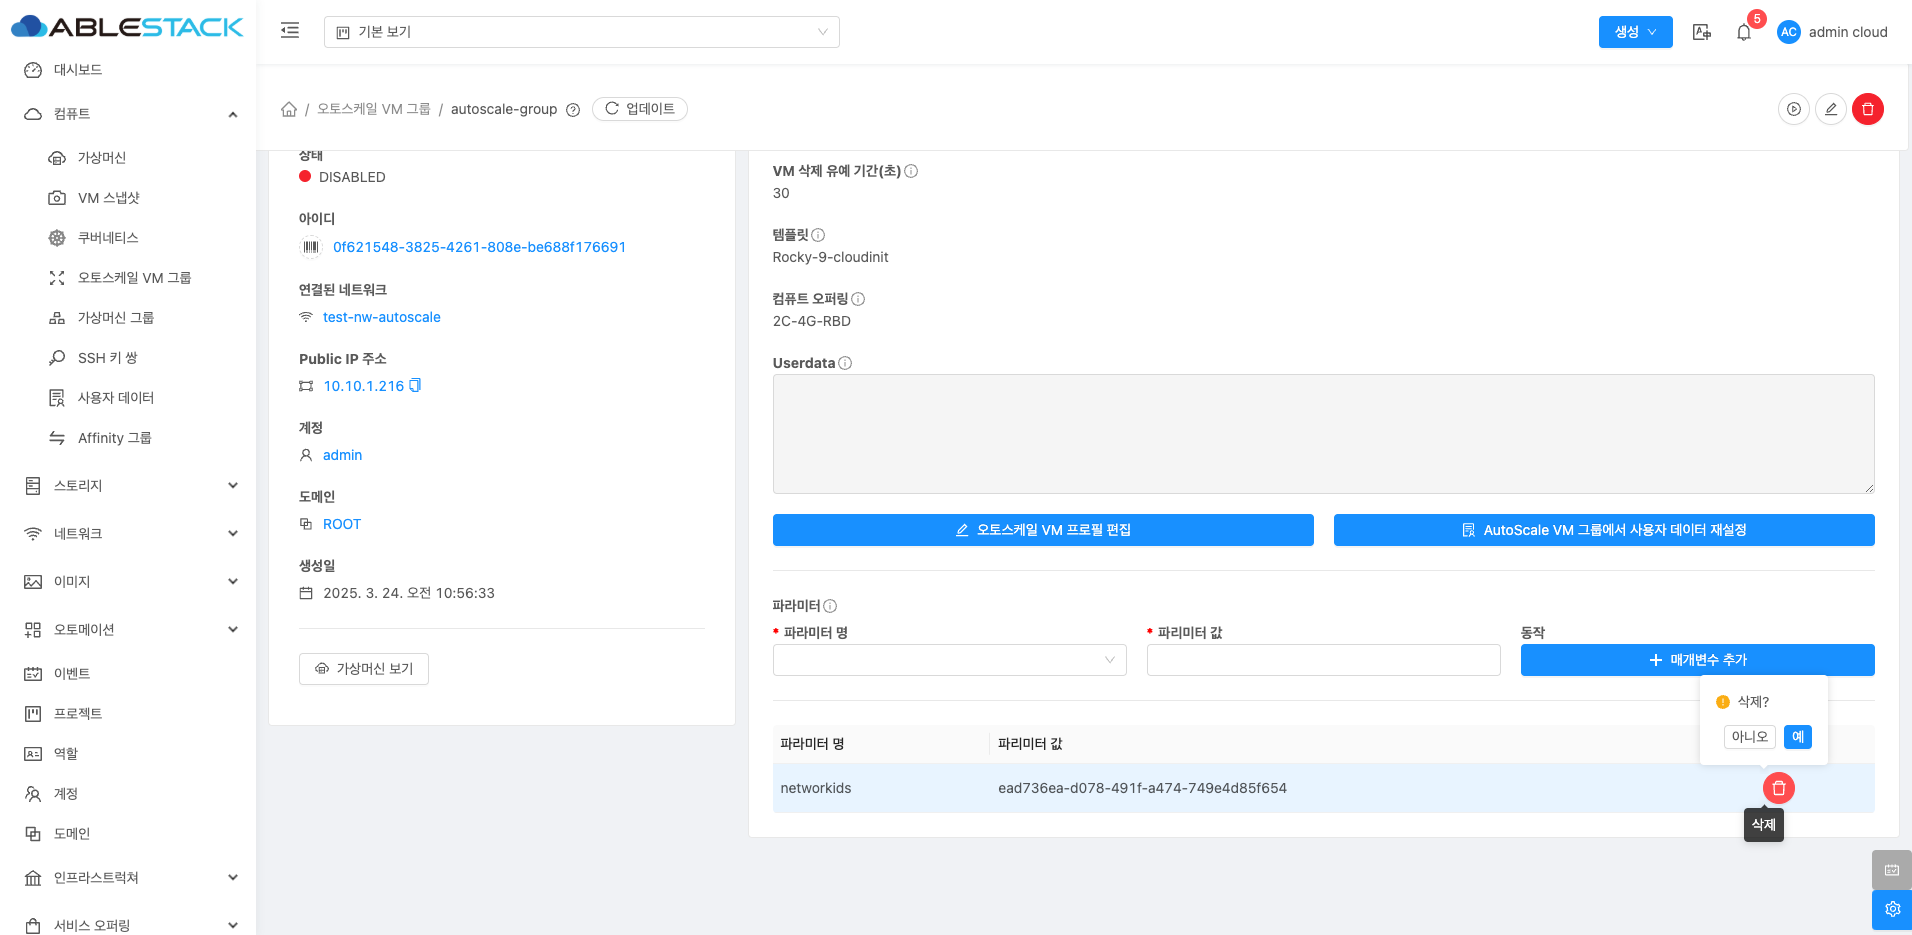Open the 기본 보기 view dropdown
Image resolution: width=1912 pixels, height=935 pixels.
pyautogui.click(x=581, y=32)
